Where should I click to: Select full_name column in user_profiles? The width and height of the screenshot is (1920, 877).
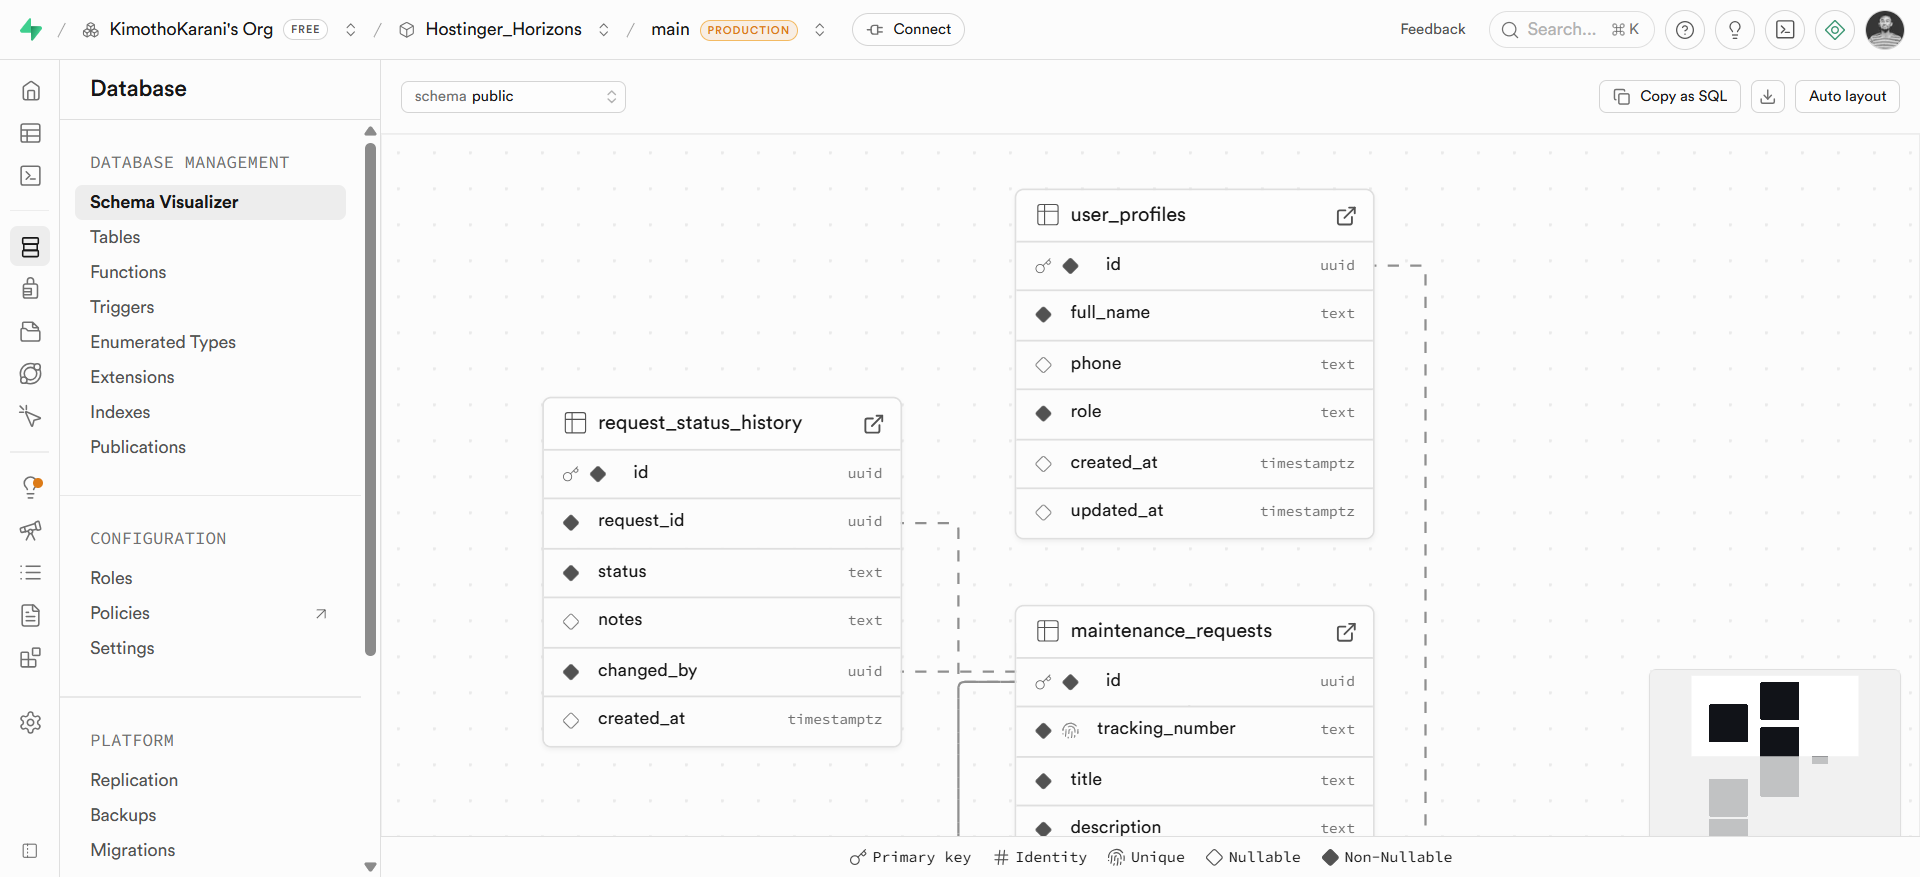click(1194, 314)
